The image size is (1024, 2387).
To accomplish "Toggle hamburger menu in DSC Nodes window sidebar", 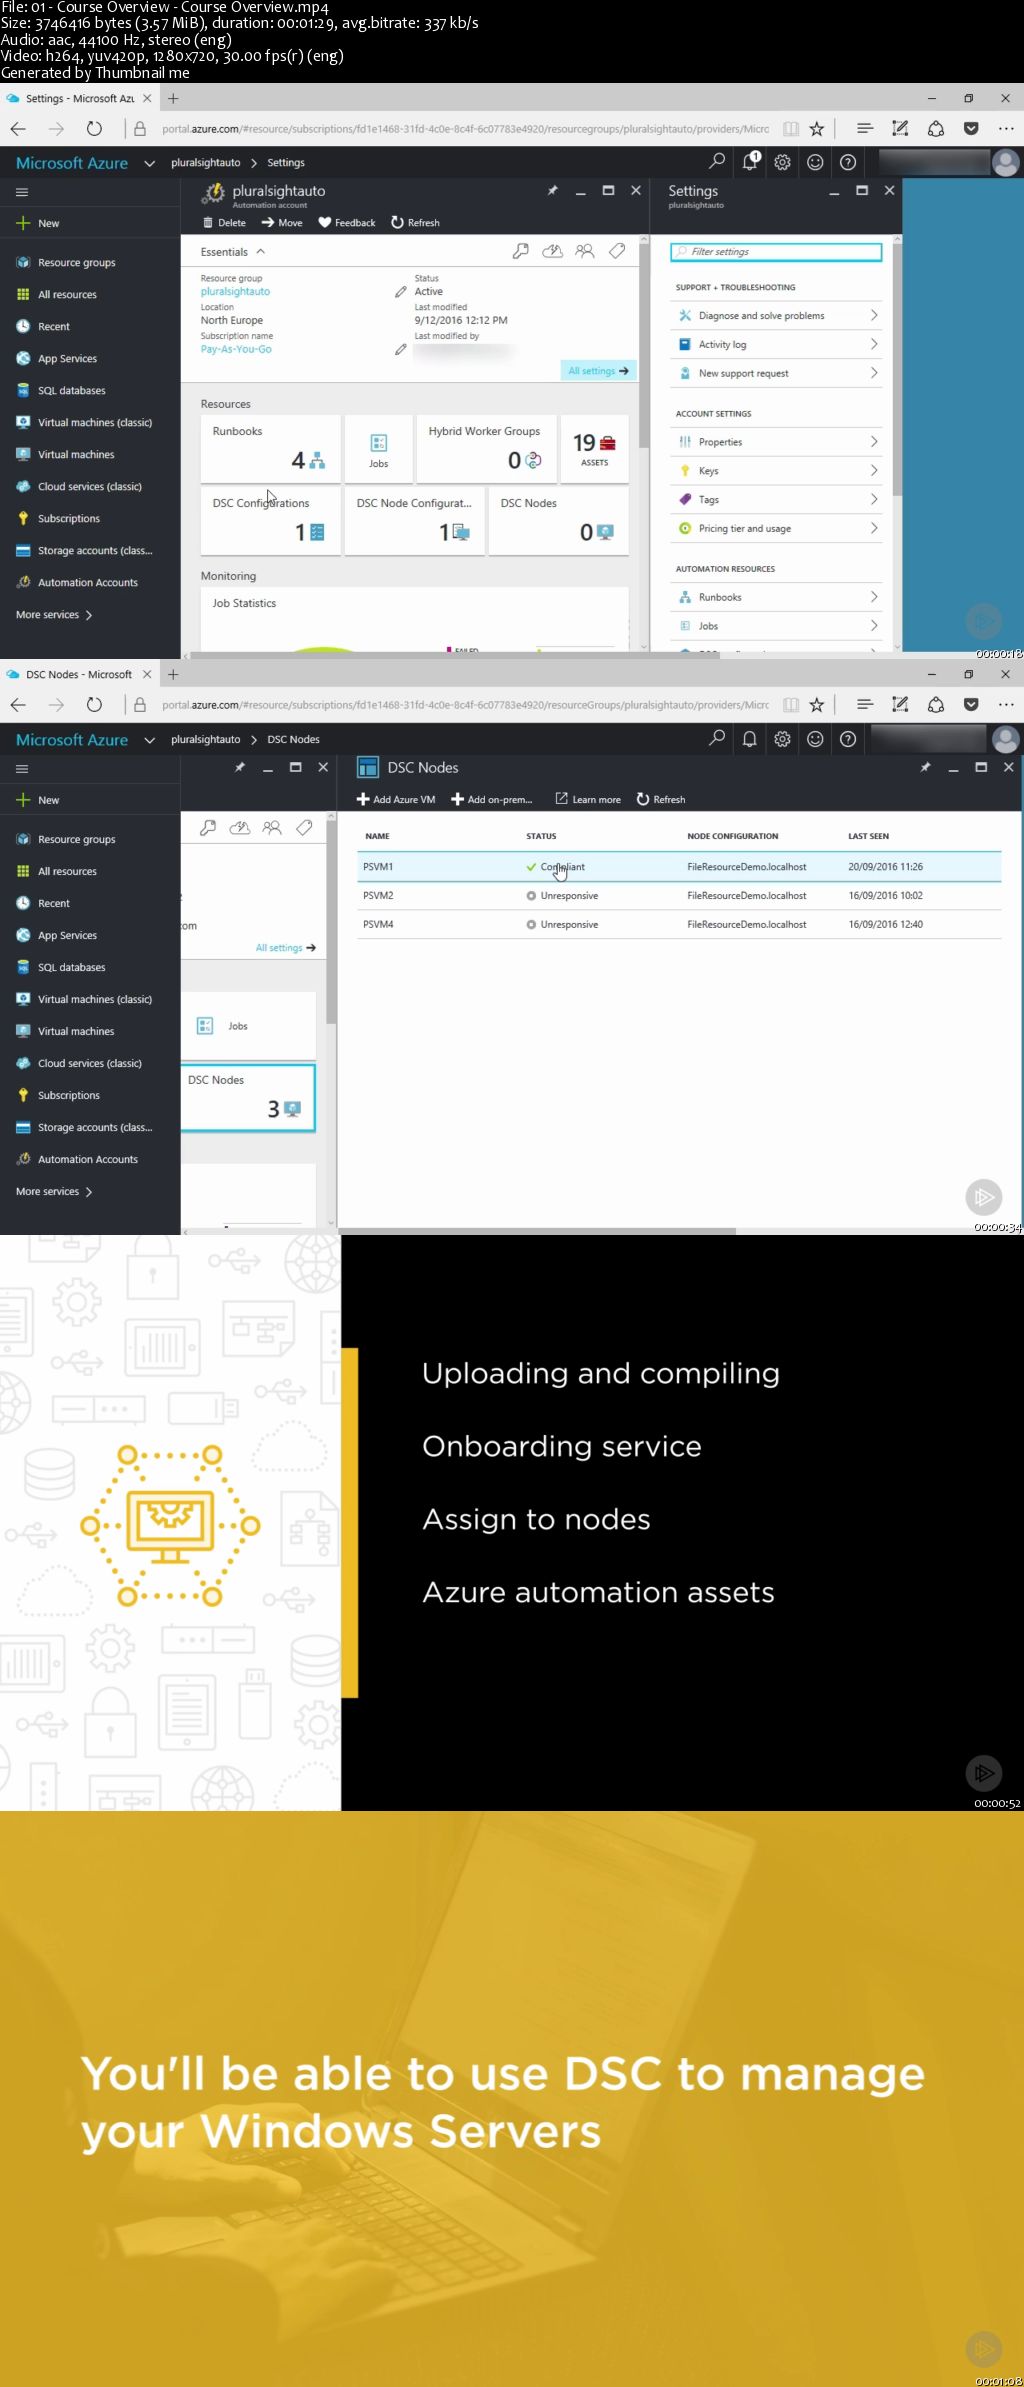I will point(22,769).
